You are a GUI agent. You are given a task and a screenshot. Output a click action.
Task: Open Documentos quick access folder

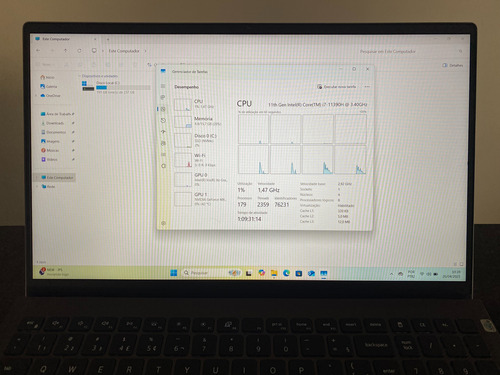coord(54,132)
